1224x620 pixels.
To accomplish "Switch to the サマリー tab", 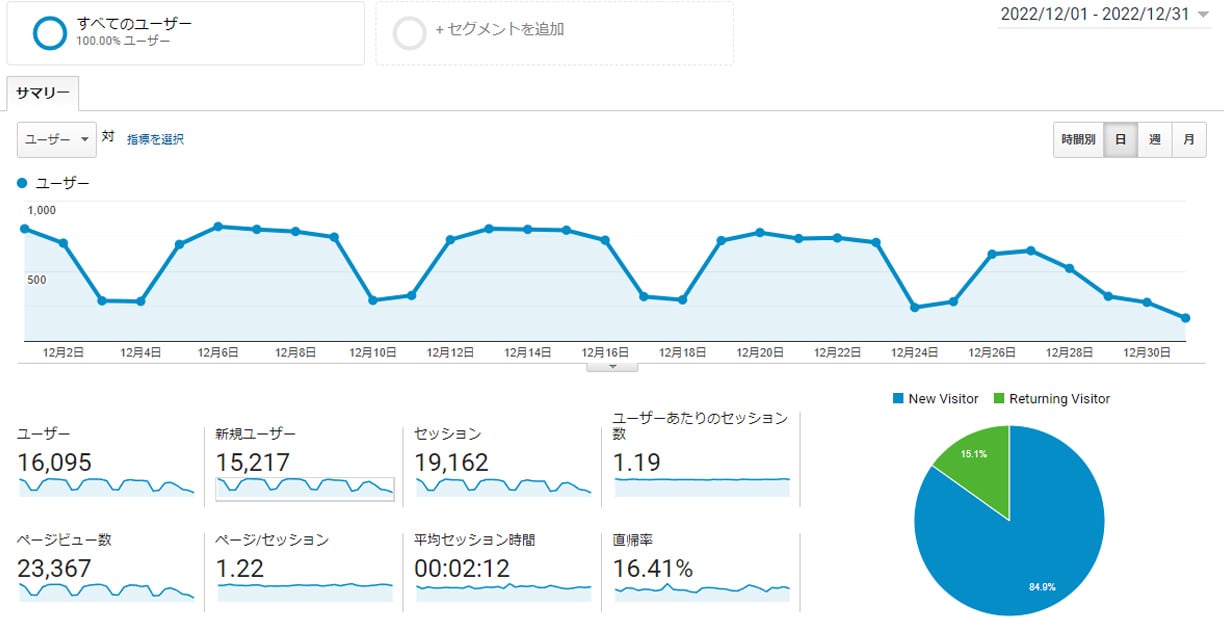I will click(42, 92).
